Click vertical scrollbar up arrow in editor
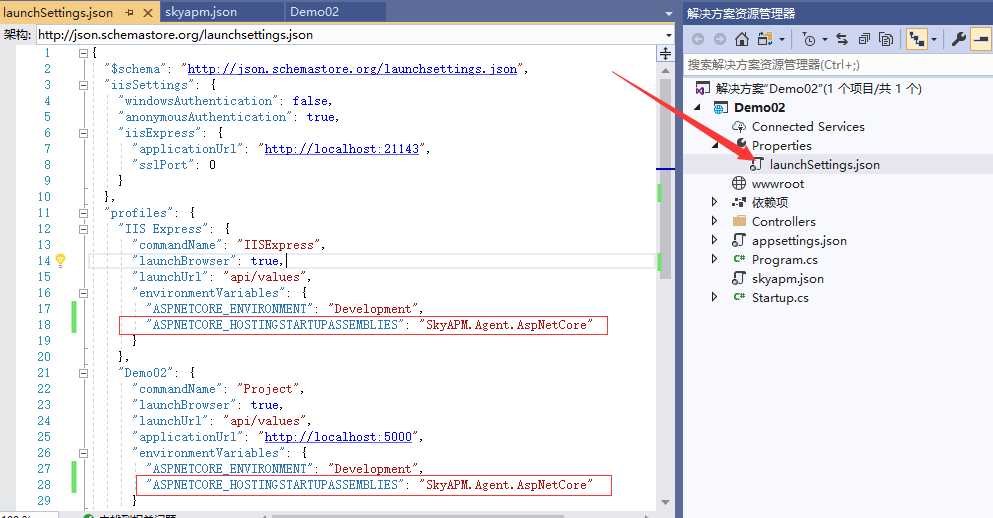 point(666,70)
